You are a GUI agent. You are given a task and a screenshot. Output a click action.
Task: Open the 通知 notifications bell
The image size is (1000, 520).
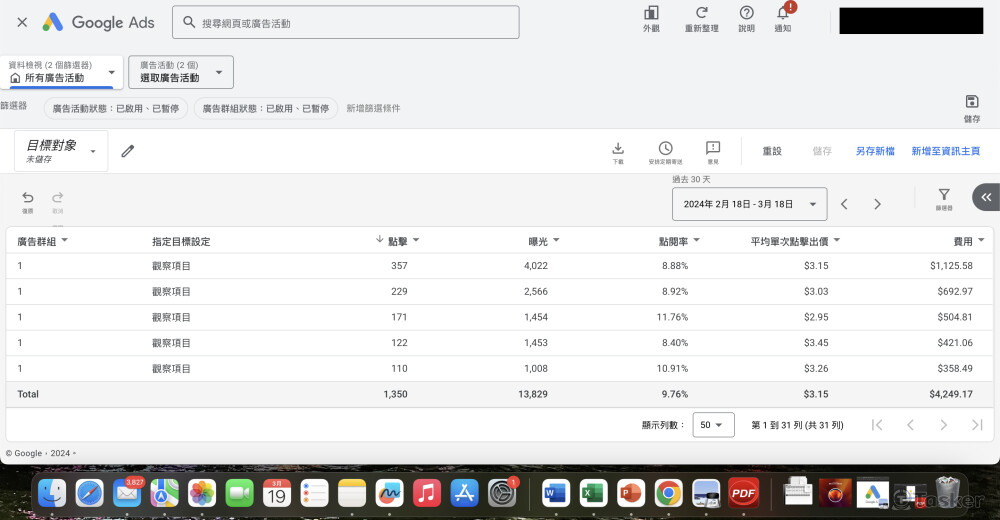pyautogui.click(x=783, y=13)
